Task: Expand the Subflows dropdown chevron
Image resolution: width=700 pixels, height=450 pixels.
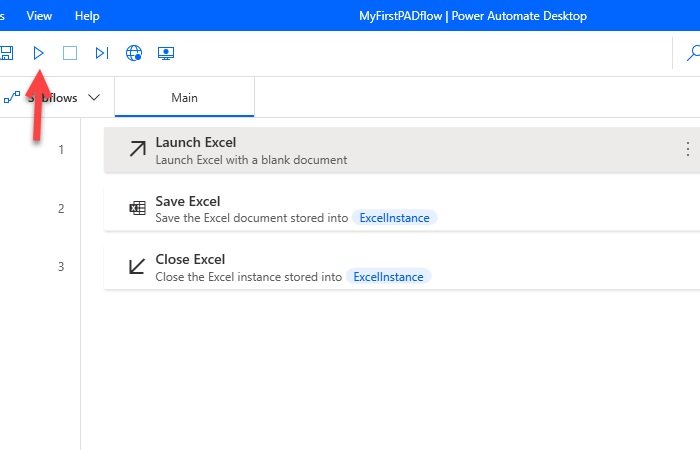Action: point(94,97)
